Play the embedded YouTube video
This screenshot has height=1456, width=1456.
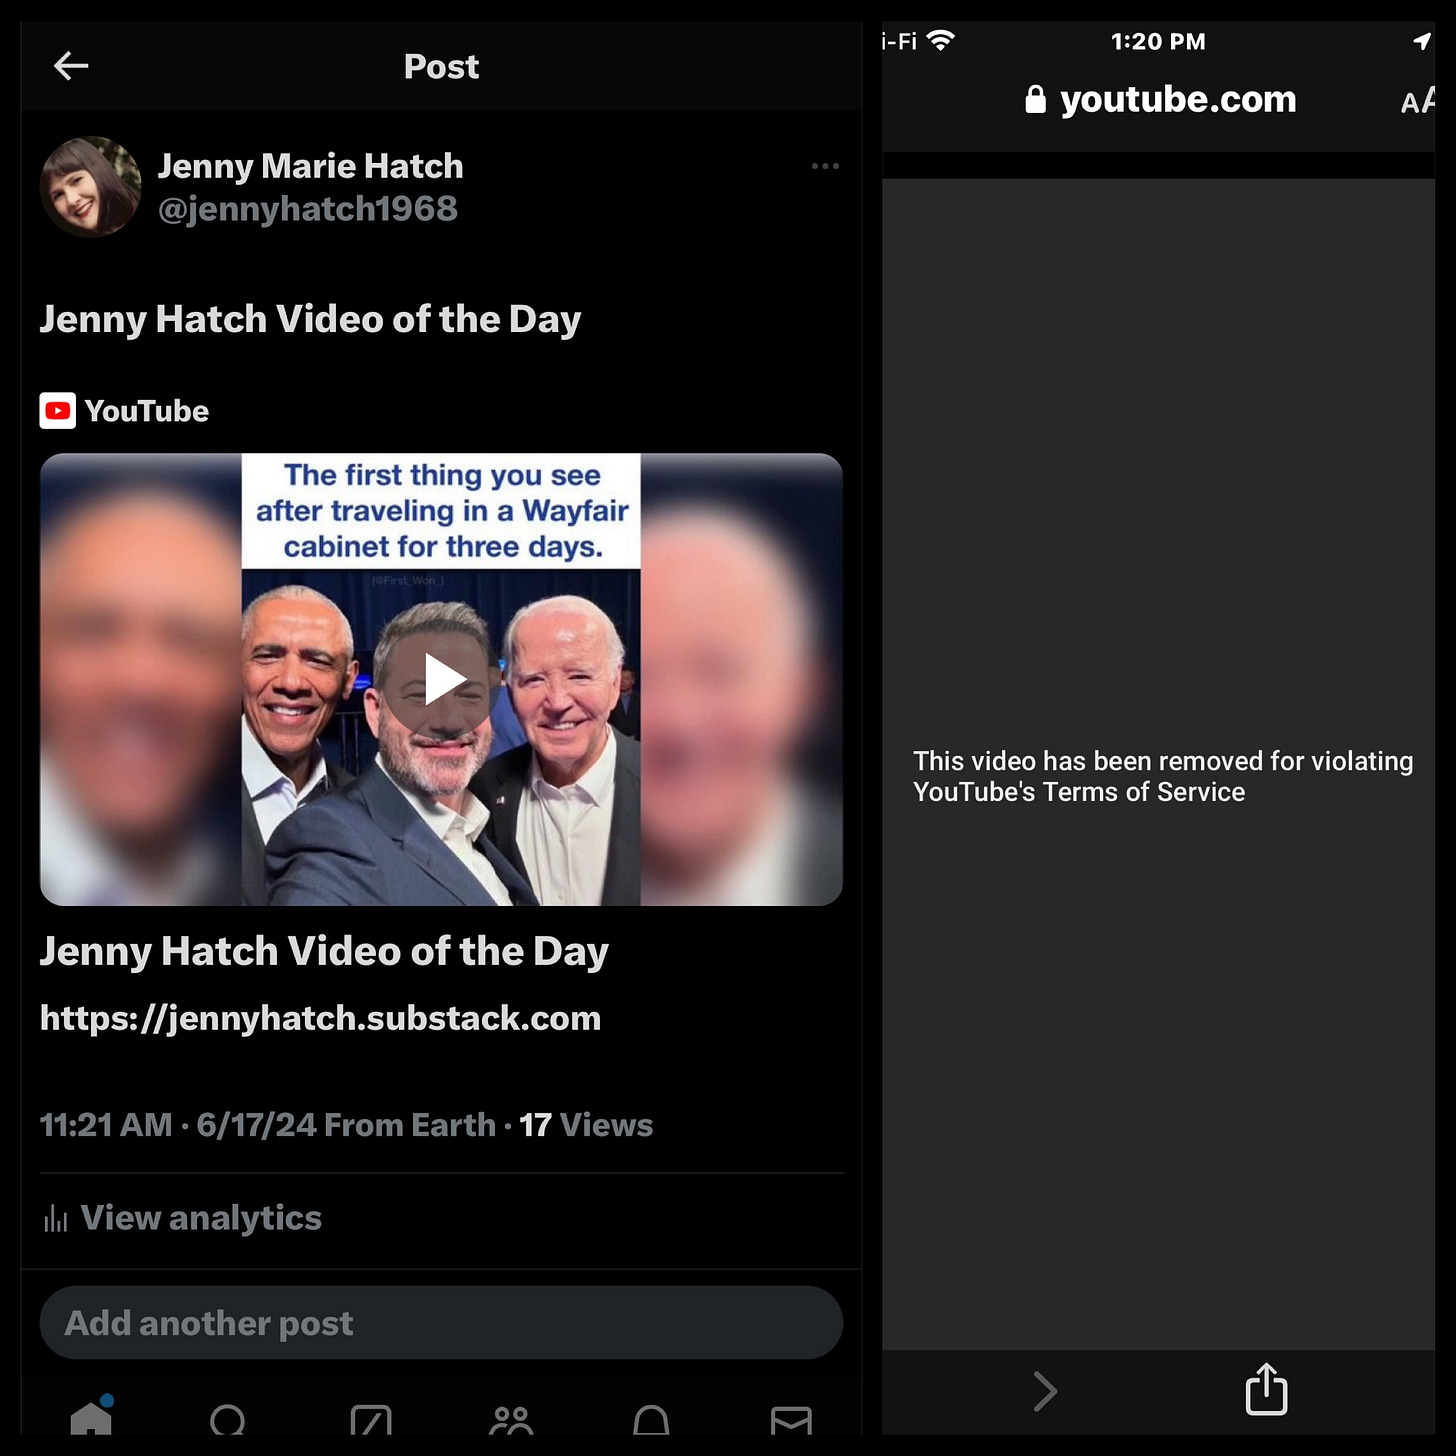(441, 680)
